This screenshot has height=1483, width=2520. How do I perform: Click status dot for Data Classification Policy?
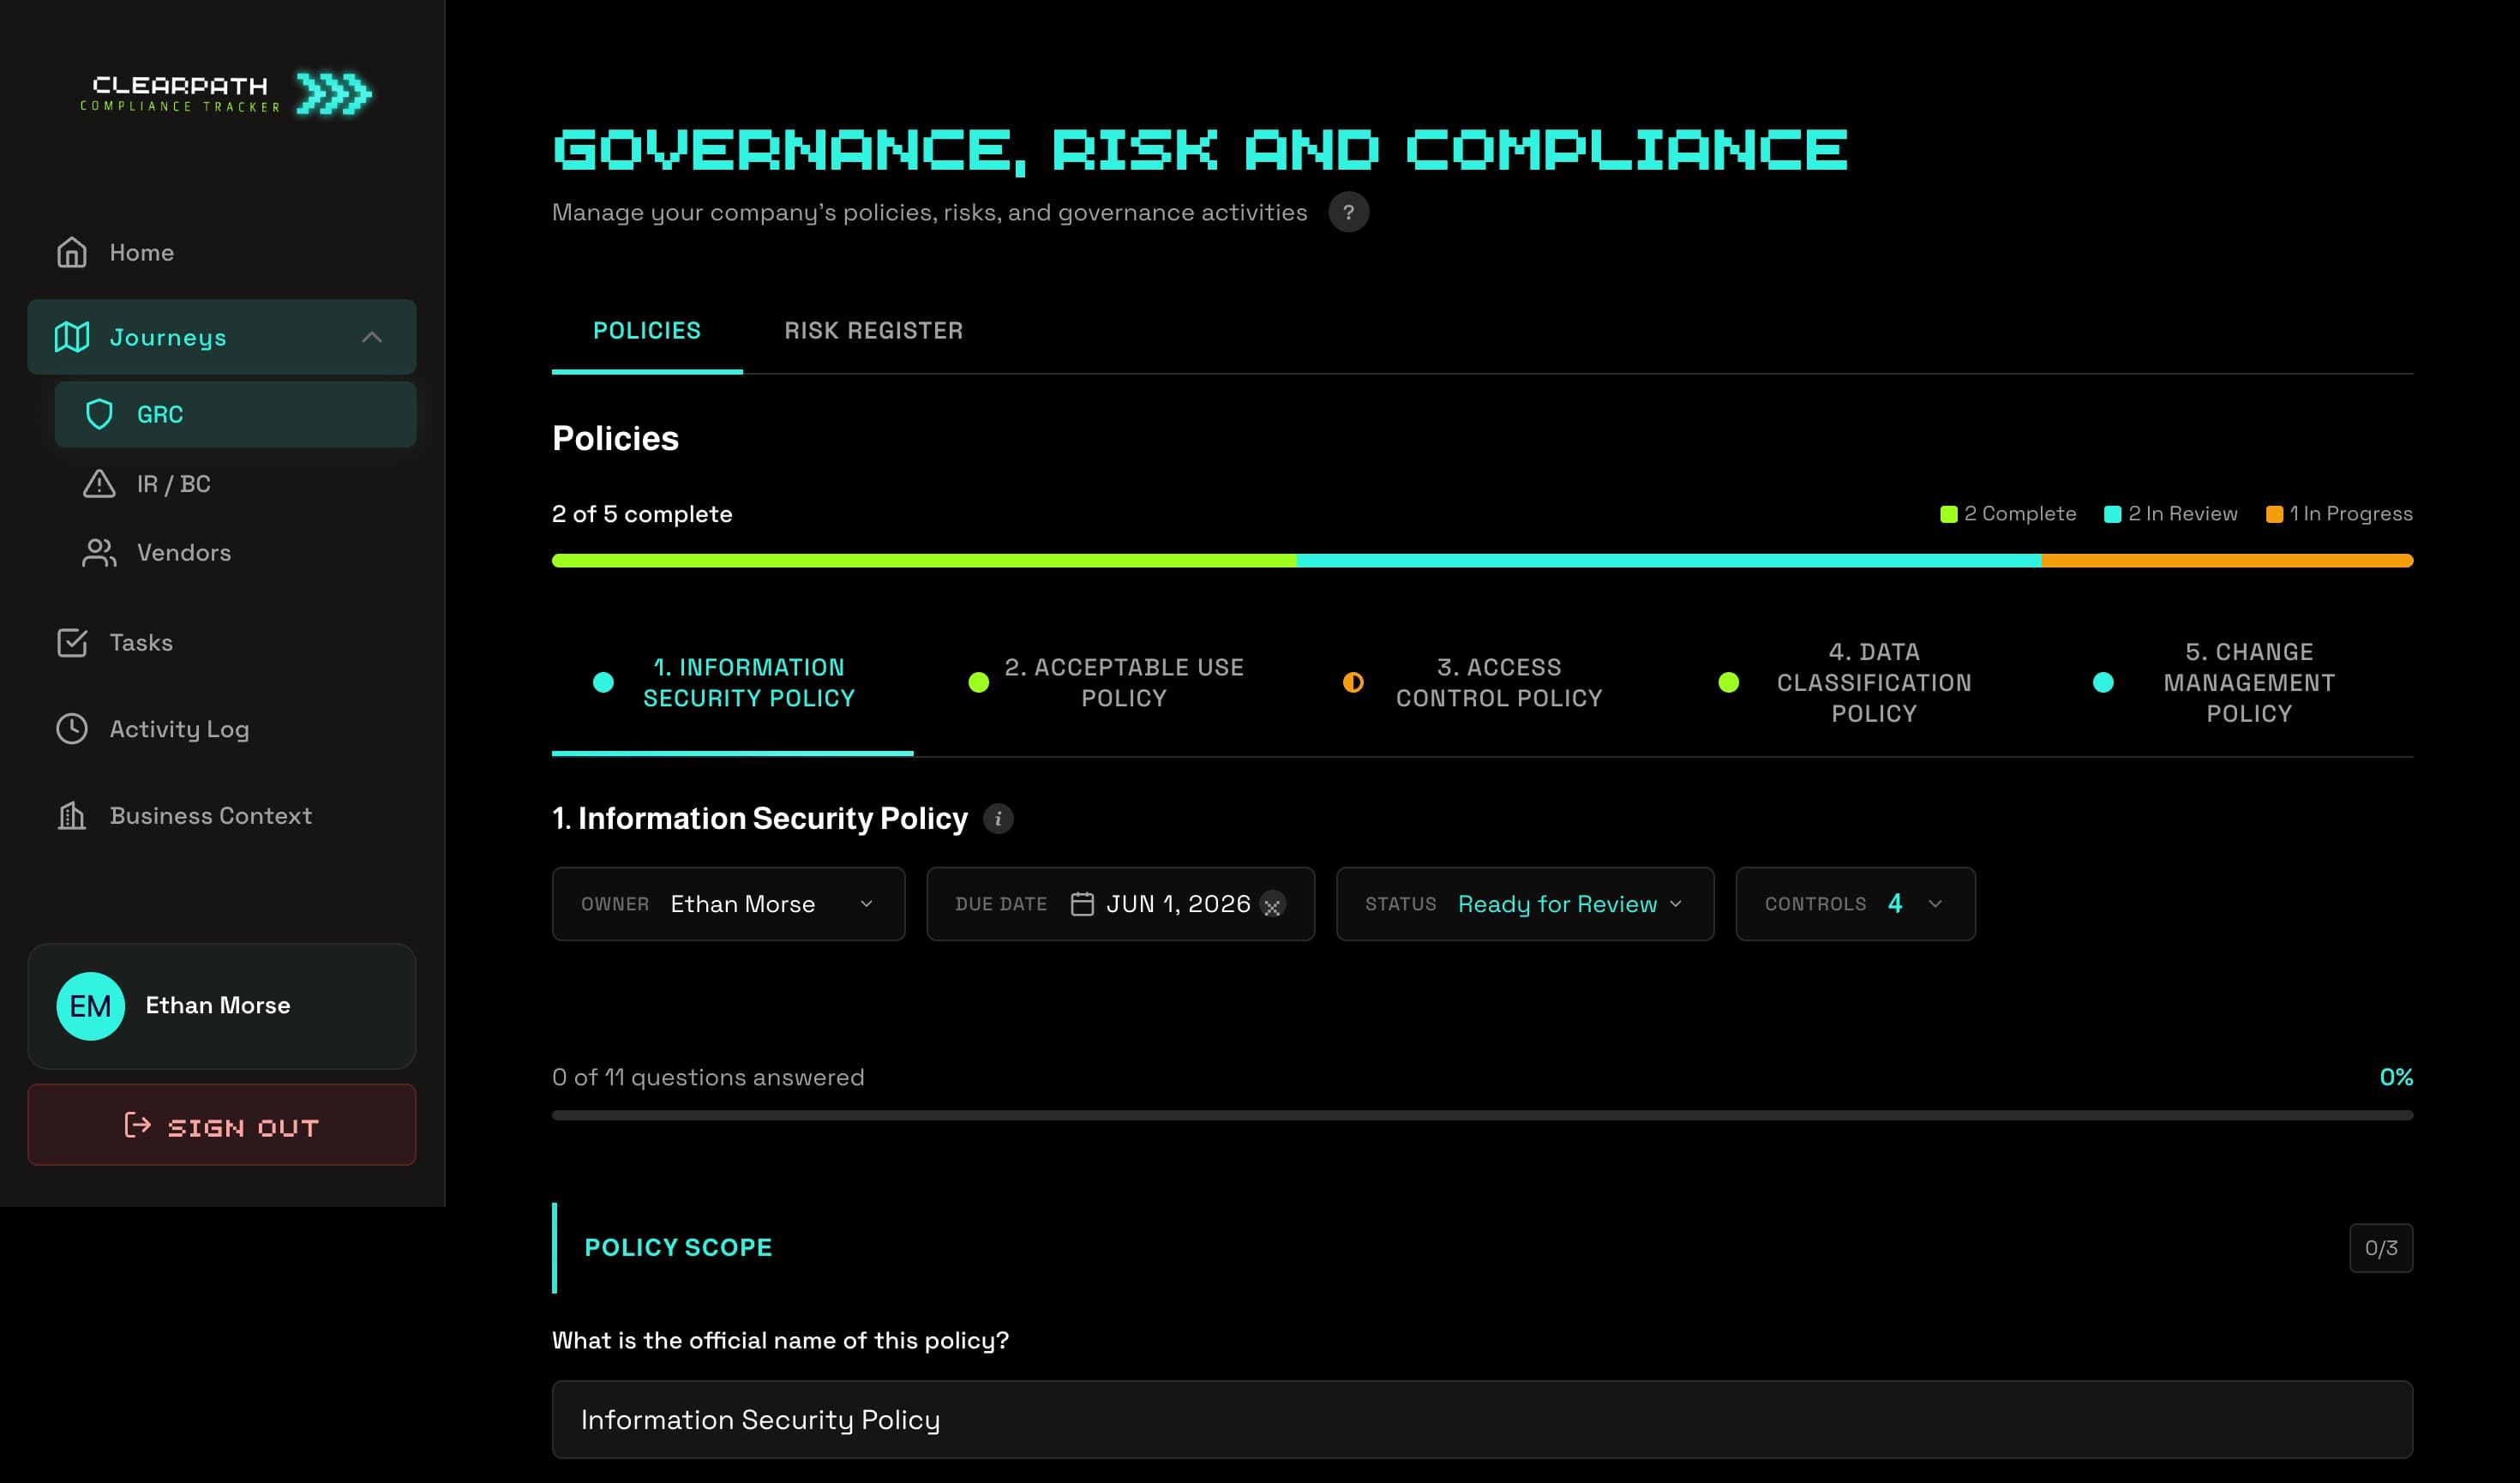pyautogui.click(x=1728, y=682)
